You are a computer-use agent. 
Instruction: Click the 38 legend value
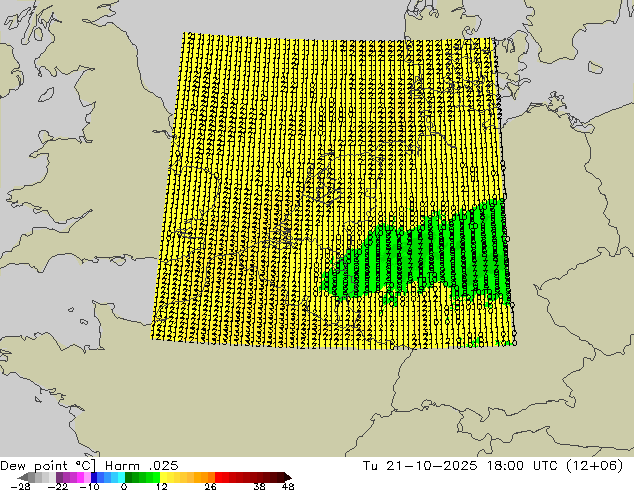point(259,486)
